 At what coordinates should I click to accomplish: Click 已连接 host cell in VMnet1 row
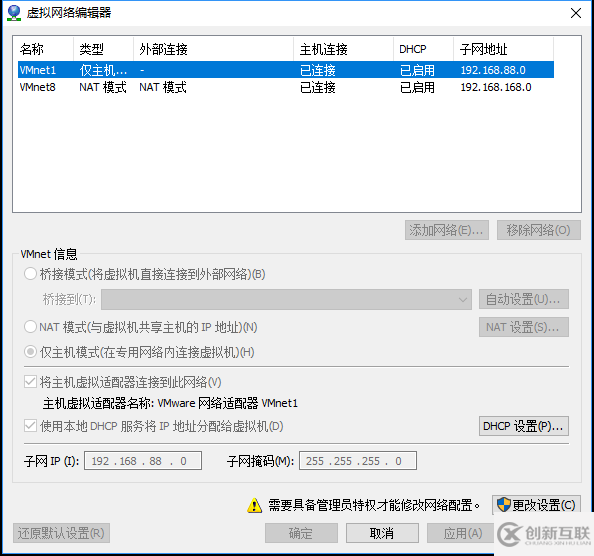[317, 70]
